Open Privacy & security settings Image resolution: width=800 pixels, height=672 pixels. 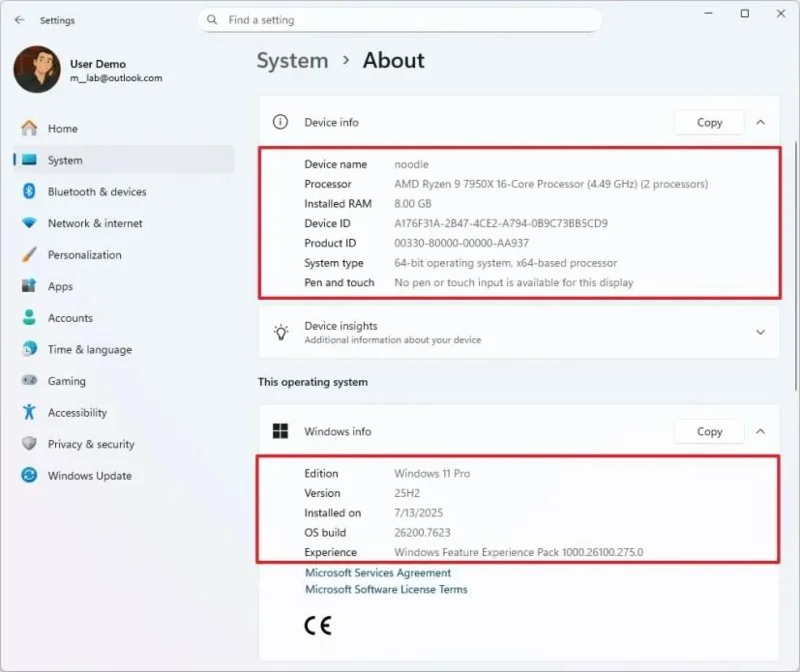tap(123, 443)
